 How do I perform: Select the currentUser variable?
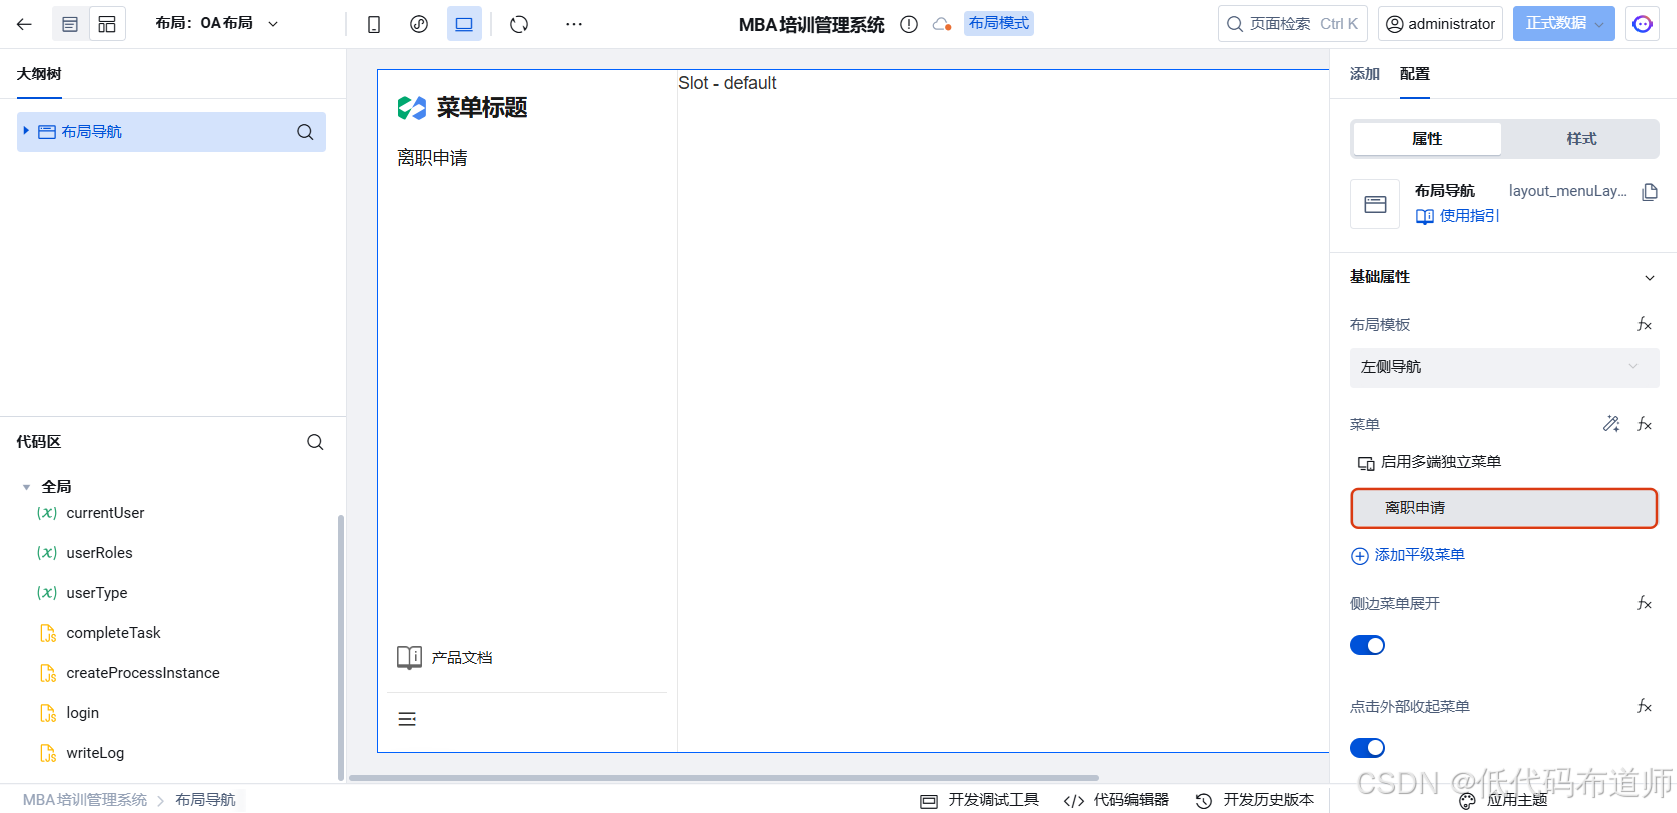coord(105,513)
